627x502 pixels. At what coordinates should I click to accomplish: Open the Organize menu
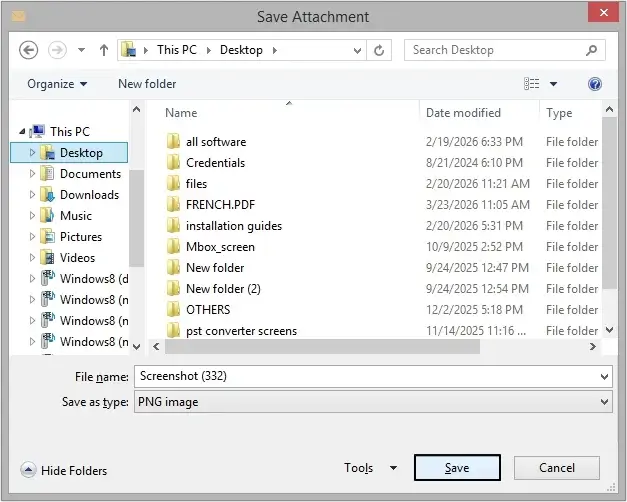coord(57,84)
